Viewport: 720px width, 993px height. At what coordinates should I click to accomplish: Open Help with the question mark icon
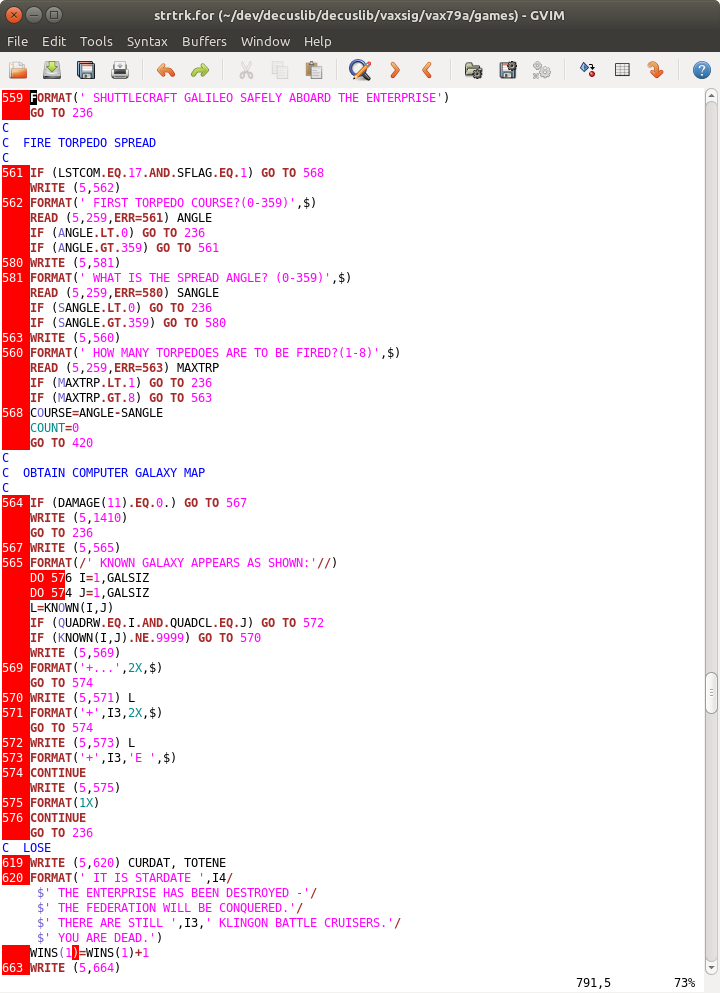click(701, 70)
